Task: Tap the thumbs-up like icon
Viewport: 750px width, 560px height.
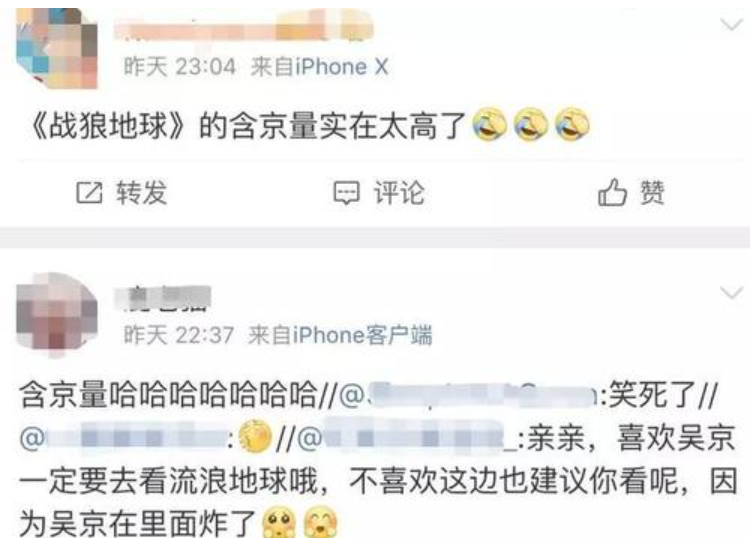Action: tap(612, 192)
